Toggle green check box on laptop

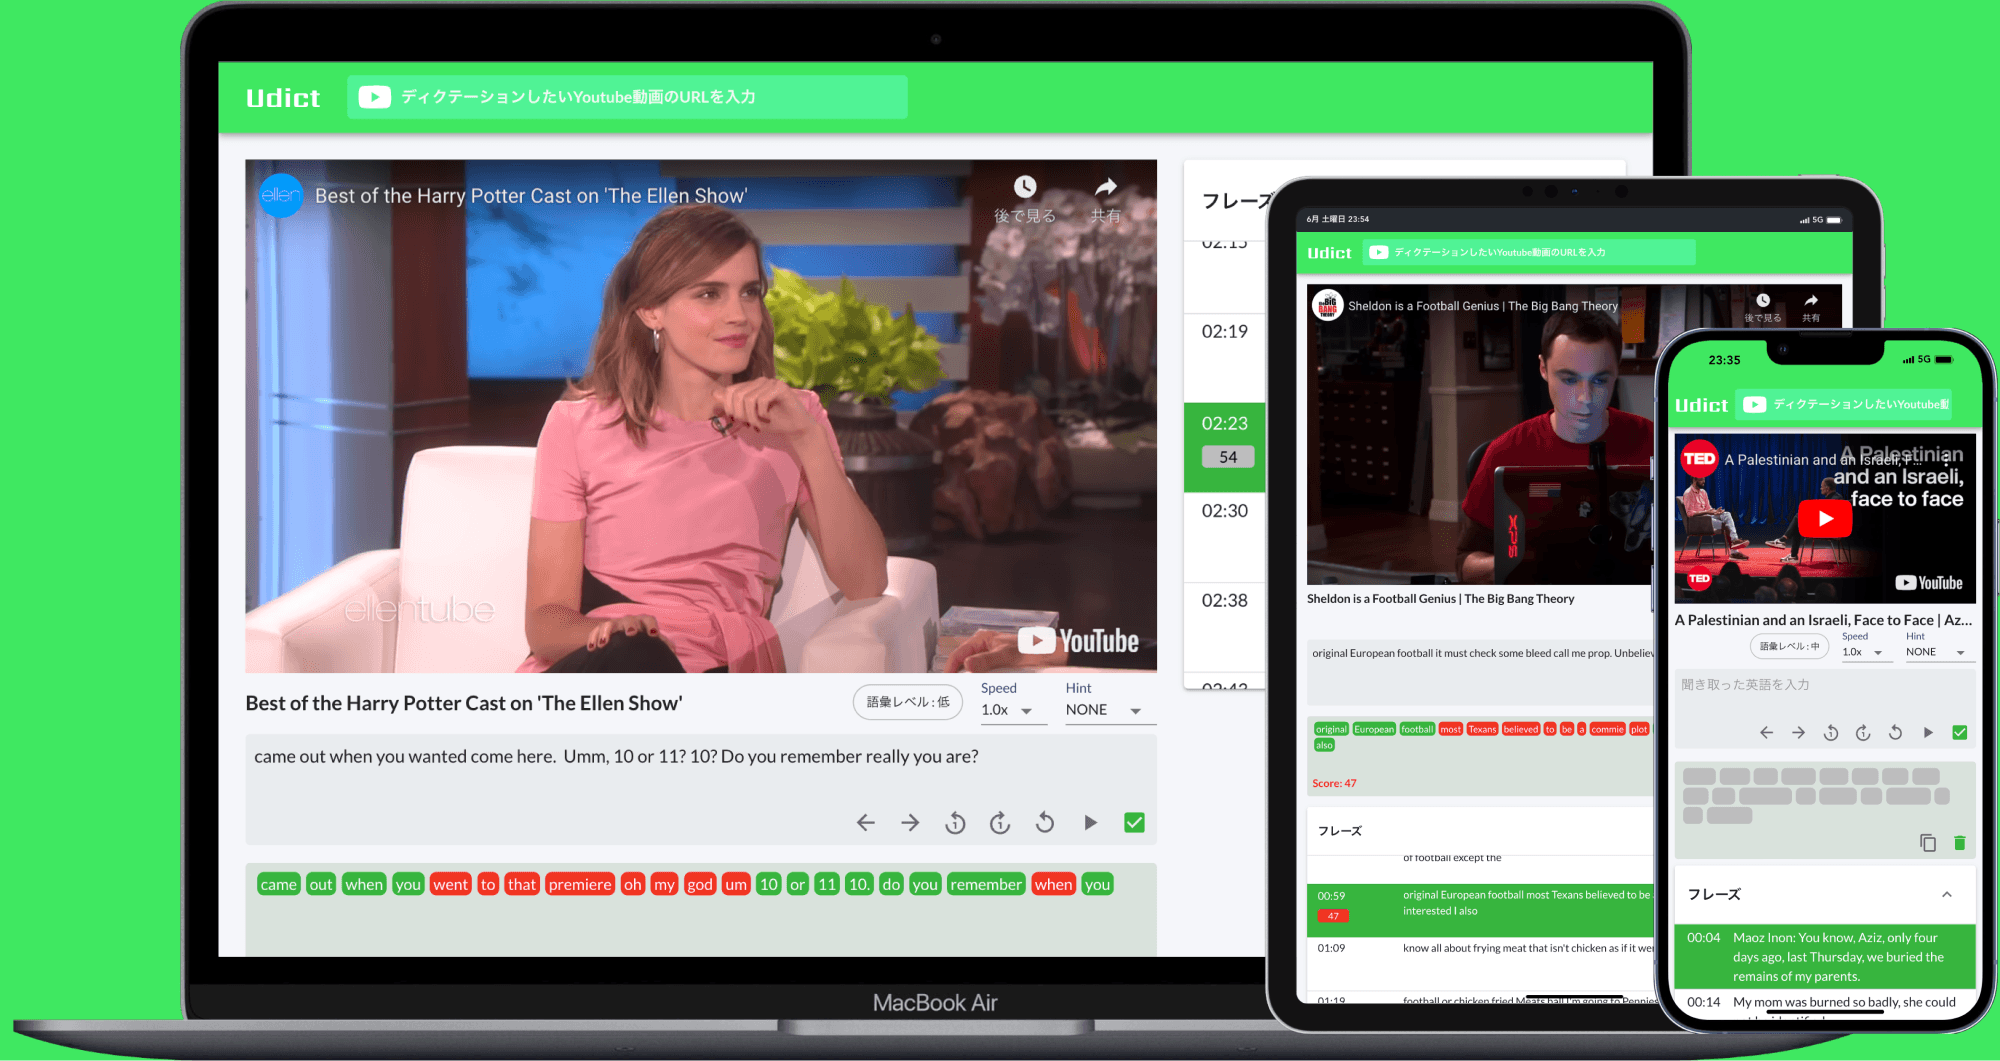click(x=1134, y=823)
